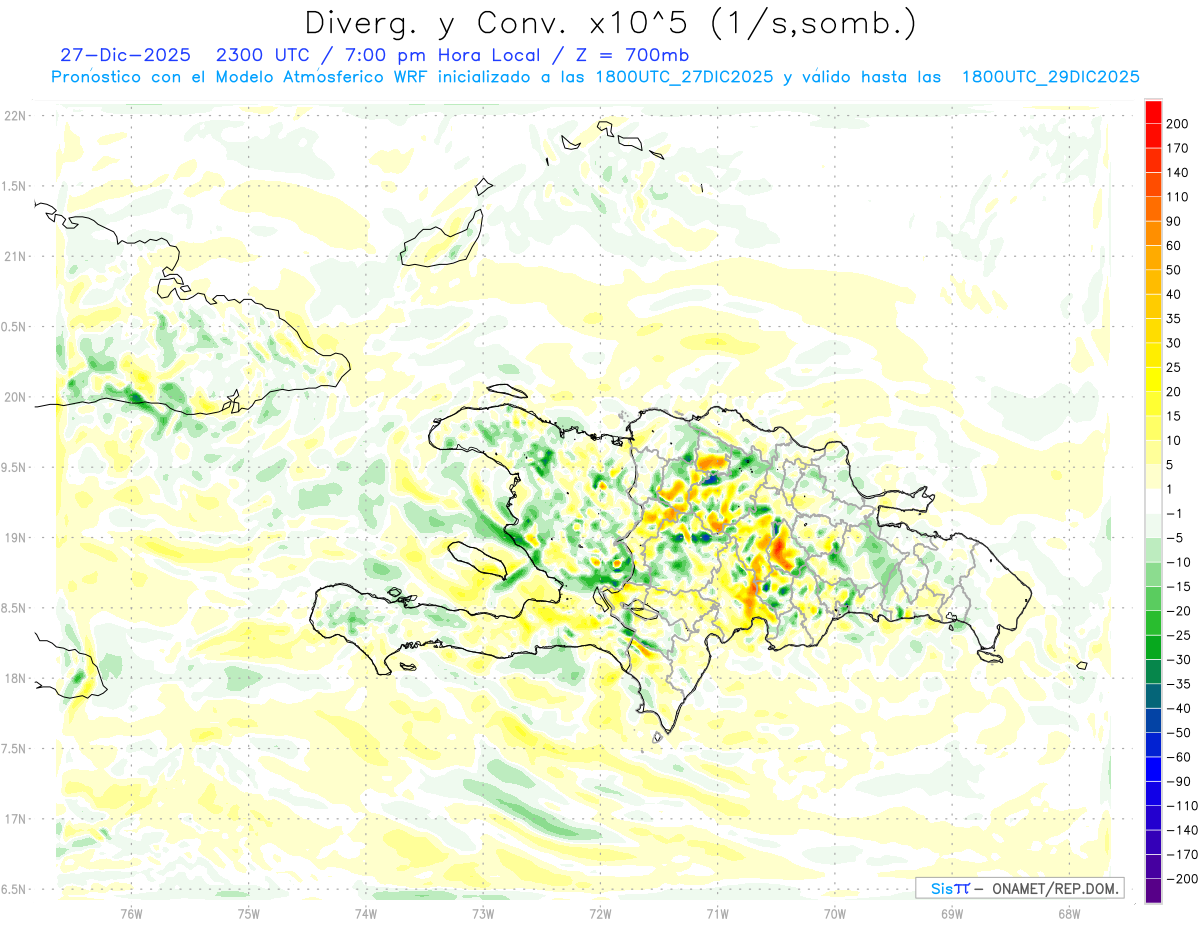Click the "18N" latitude label
The width and height of the screenshot is (1200, 927).
coord(14,679)
